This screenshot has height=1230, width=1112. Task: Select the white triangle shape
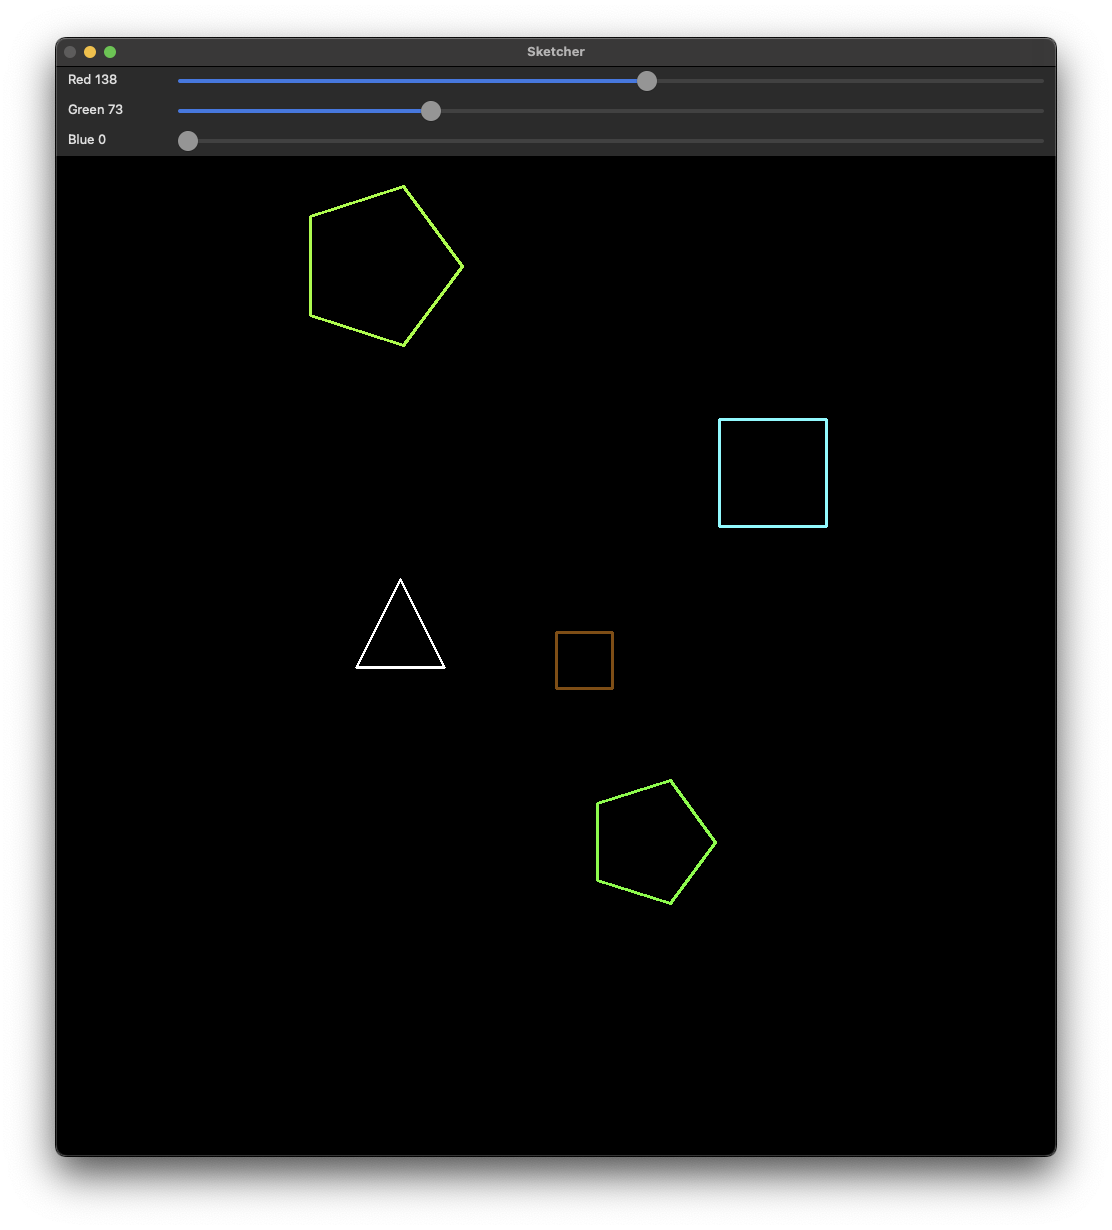tap(400, 666)
